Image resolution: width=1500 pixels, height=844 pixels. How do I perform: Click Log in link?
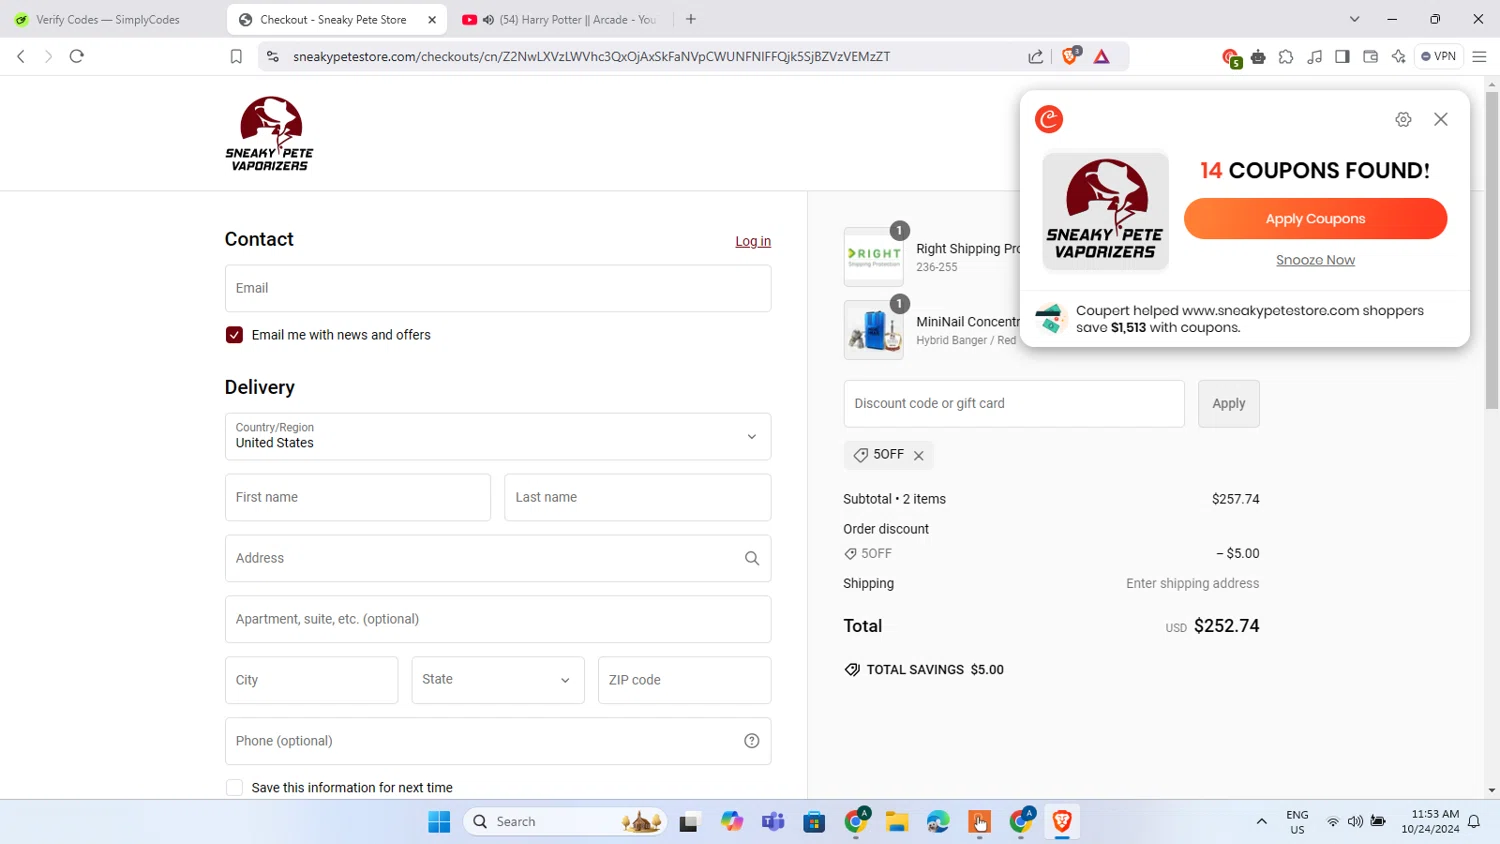coord(753,241)
